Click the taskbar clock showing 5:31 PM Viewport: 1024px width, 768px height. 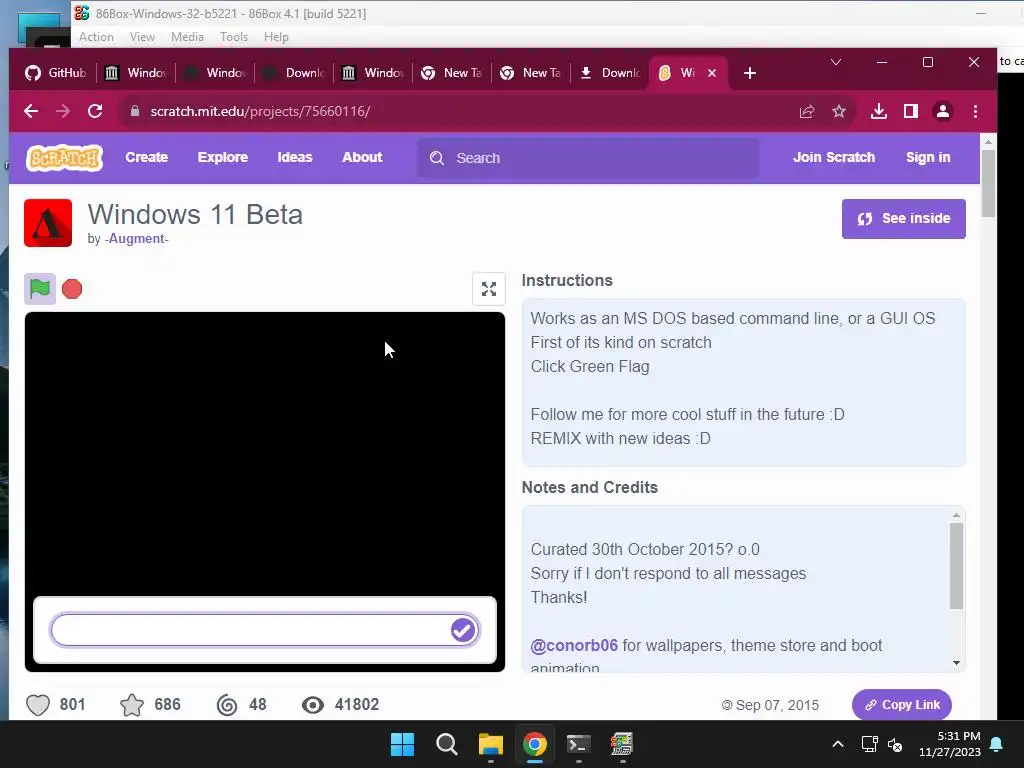click(x=950, y=744)
